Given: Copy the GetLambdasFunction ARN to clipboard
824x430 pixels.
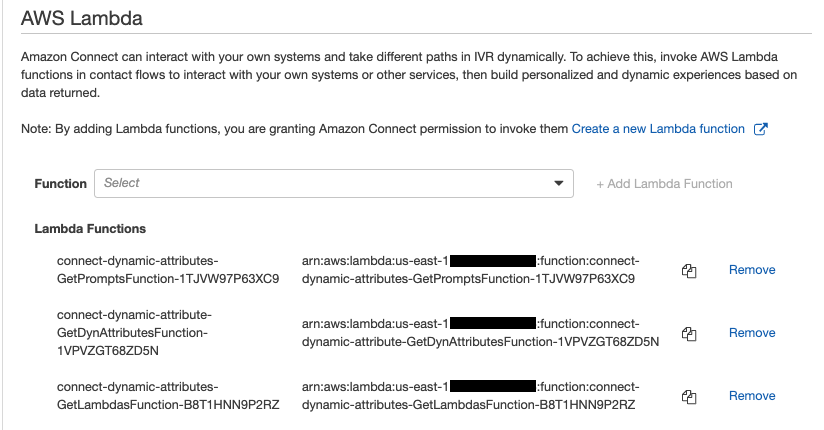Looking at the screenshot, I should pyautogui.click(x=689, y=397).
